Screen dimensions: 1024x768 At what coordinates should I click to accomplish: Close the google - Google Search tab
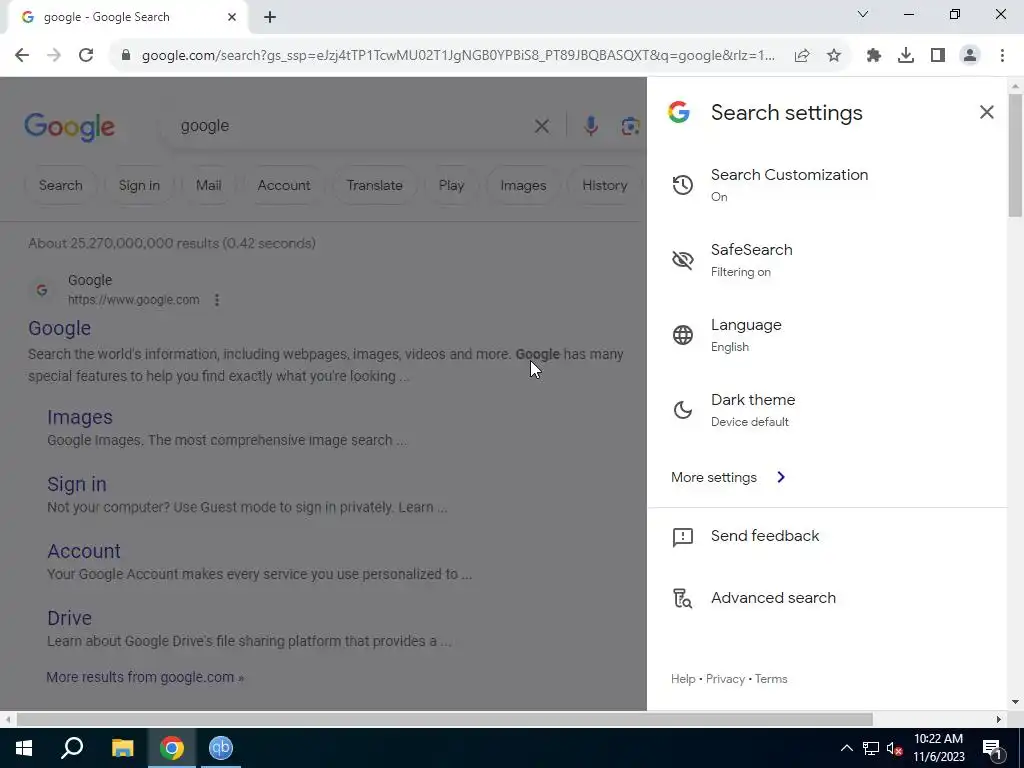coord(232,17)
